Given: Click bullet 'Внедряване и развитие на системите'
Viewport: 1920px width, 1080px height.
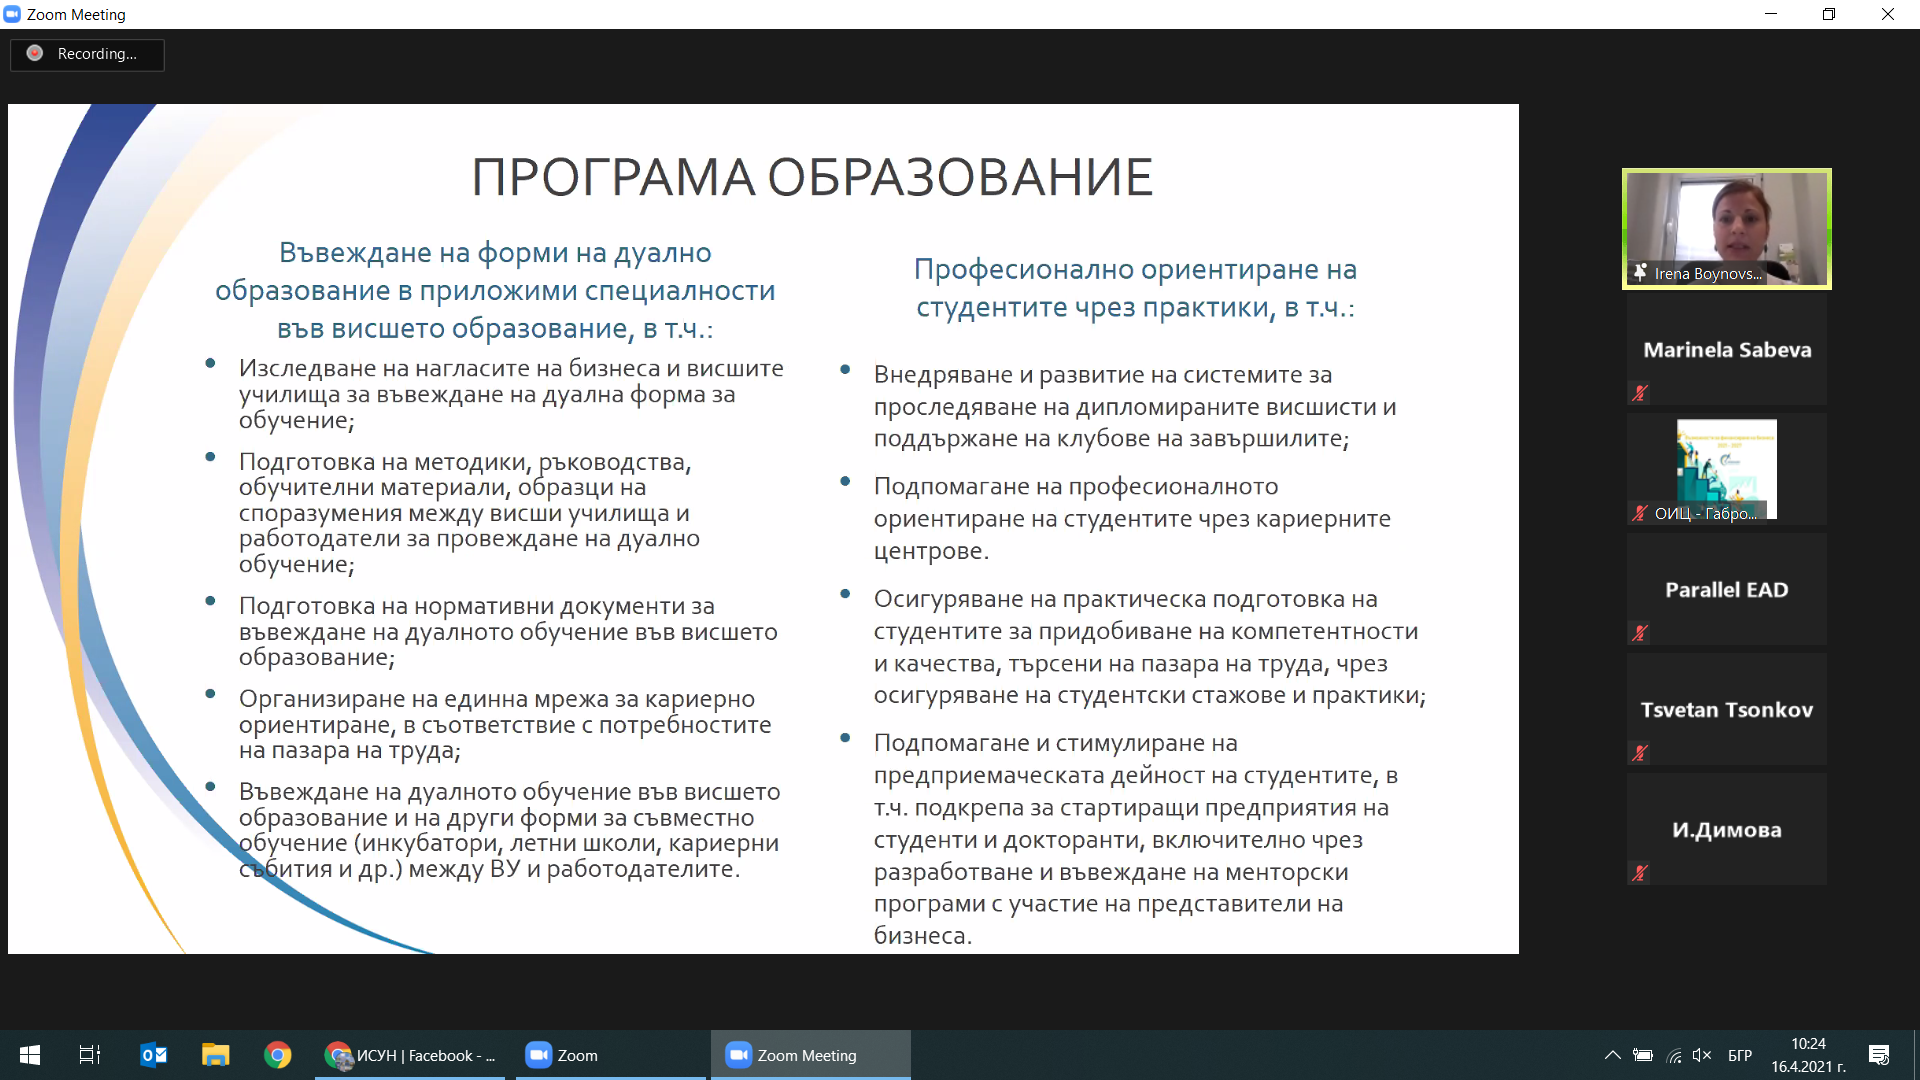Looking at the screenshot, I should pyautogui.click(x=1135, y=406).
